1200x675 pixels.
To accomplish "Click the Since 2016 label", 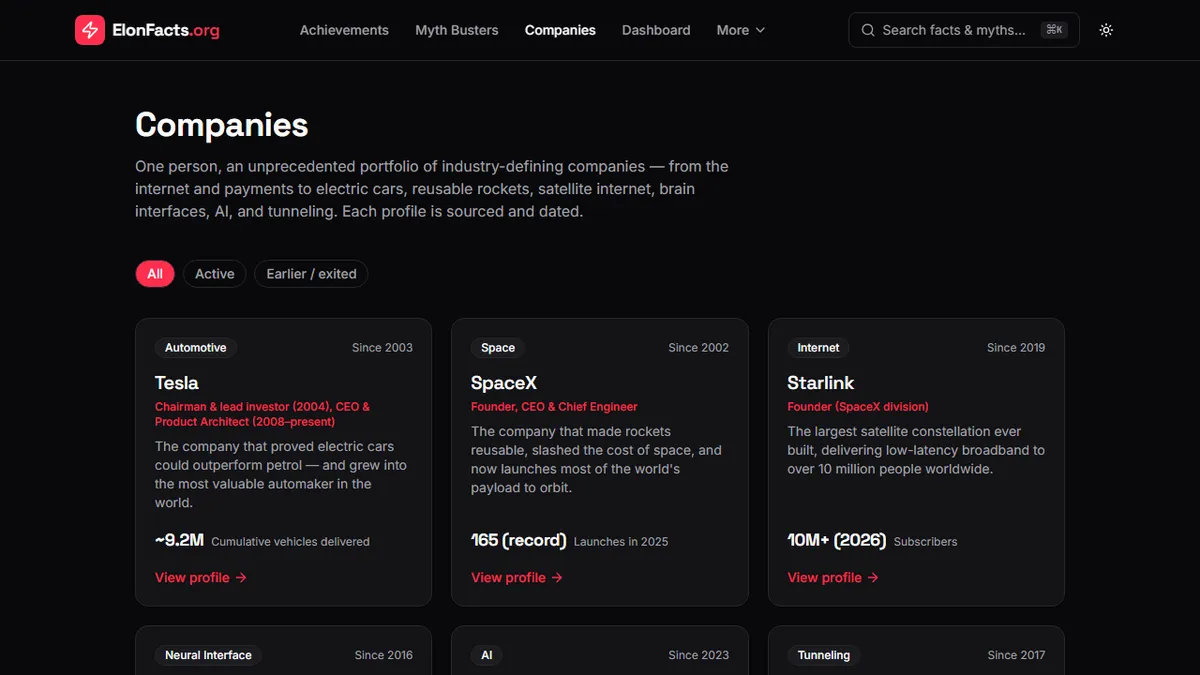I will [384, 655].
